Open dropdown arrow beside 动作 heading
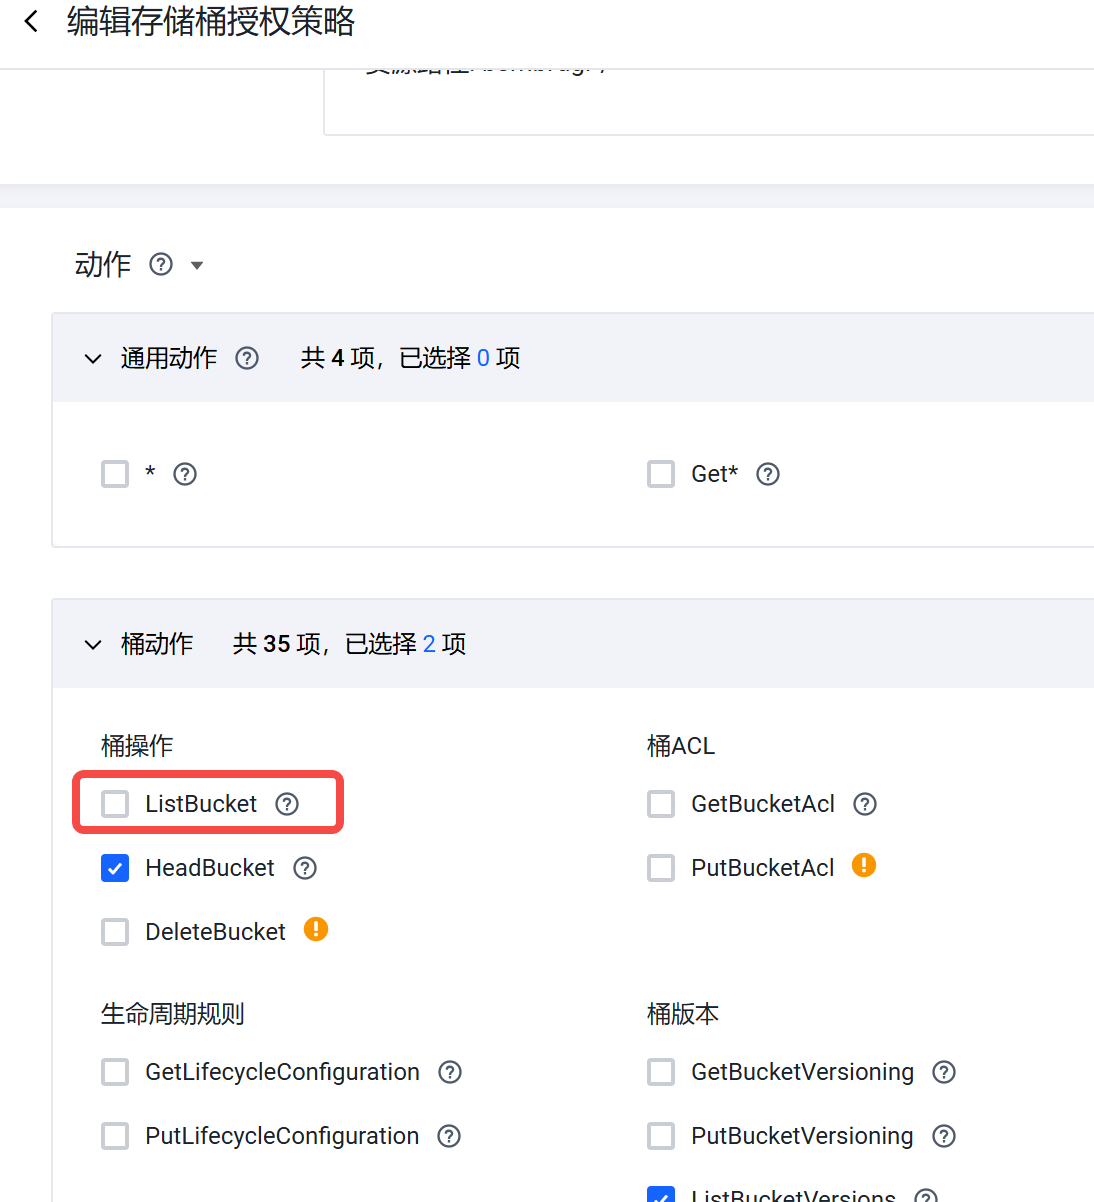1094x1202 pixels. point(197,265)
